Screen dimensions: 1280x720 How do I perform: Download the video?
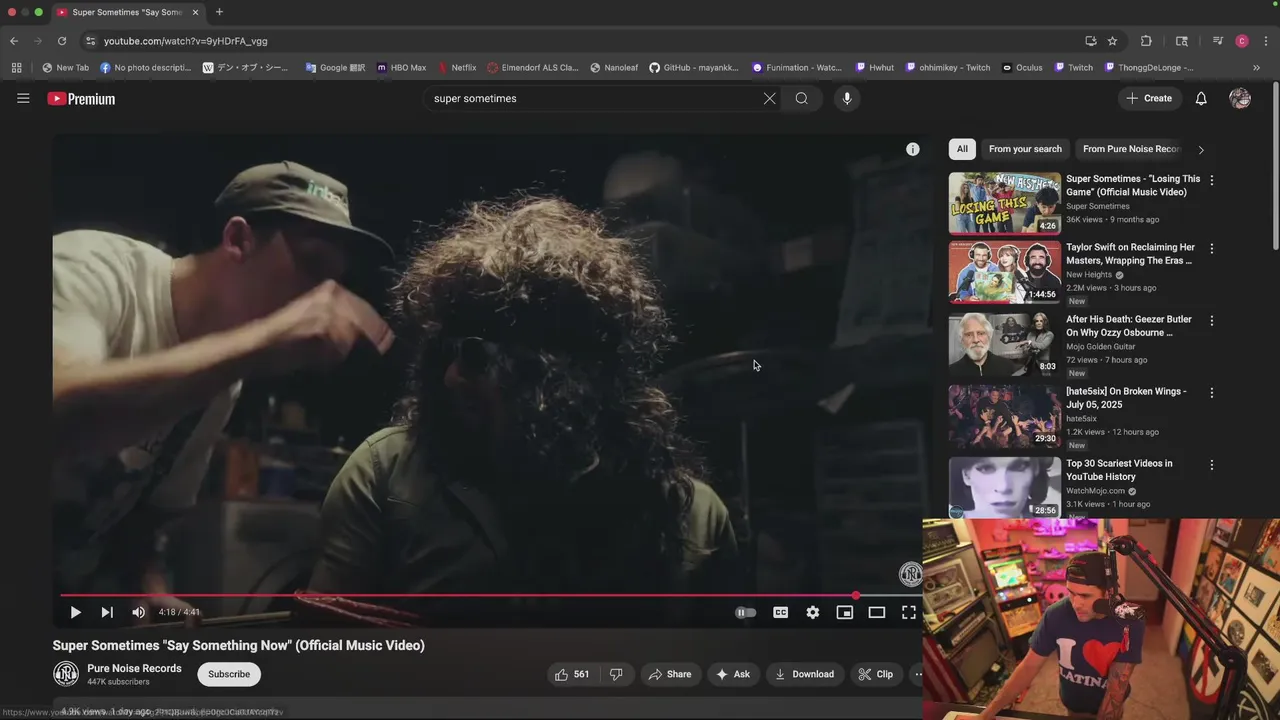pyautogui.click(x=804, y=674)
